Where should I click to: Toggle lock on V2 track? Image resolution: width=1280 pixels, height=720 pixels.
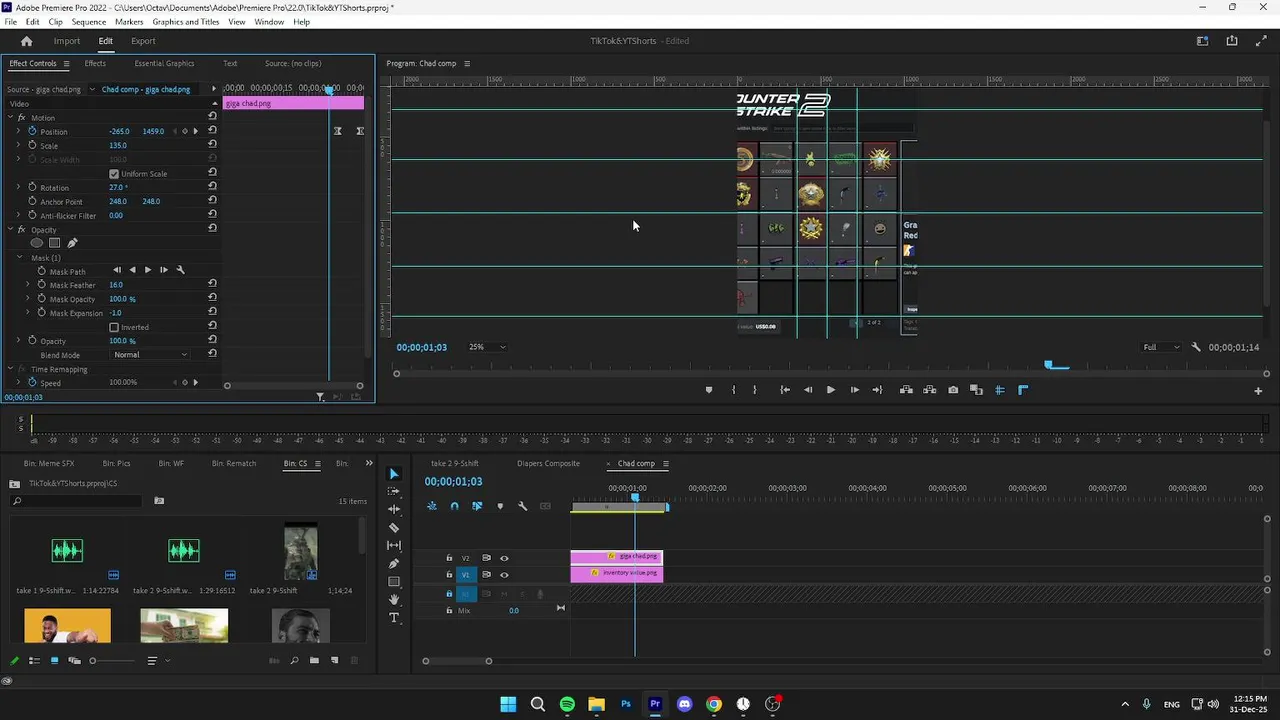pos(449,558)
